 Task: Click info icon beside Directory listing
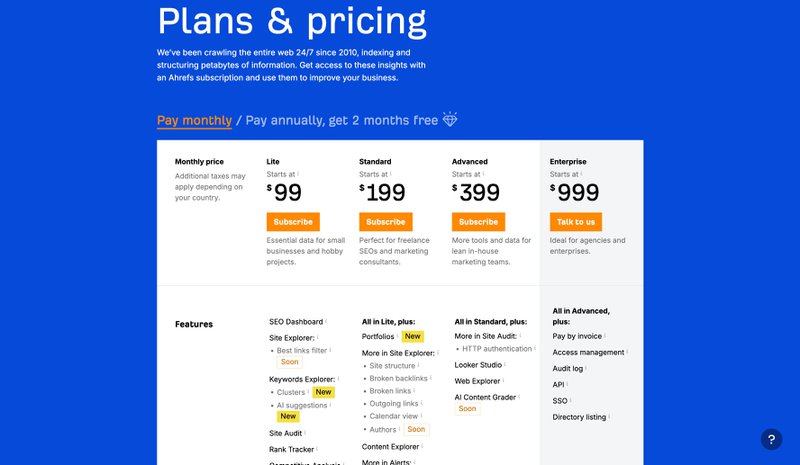(610, 416)
